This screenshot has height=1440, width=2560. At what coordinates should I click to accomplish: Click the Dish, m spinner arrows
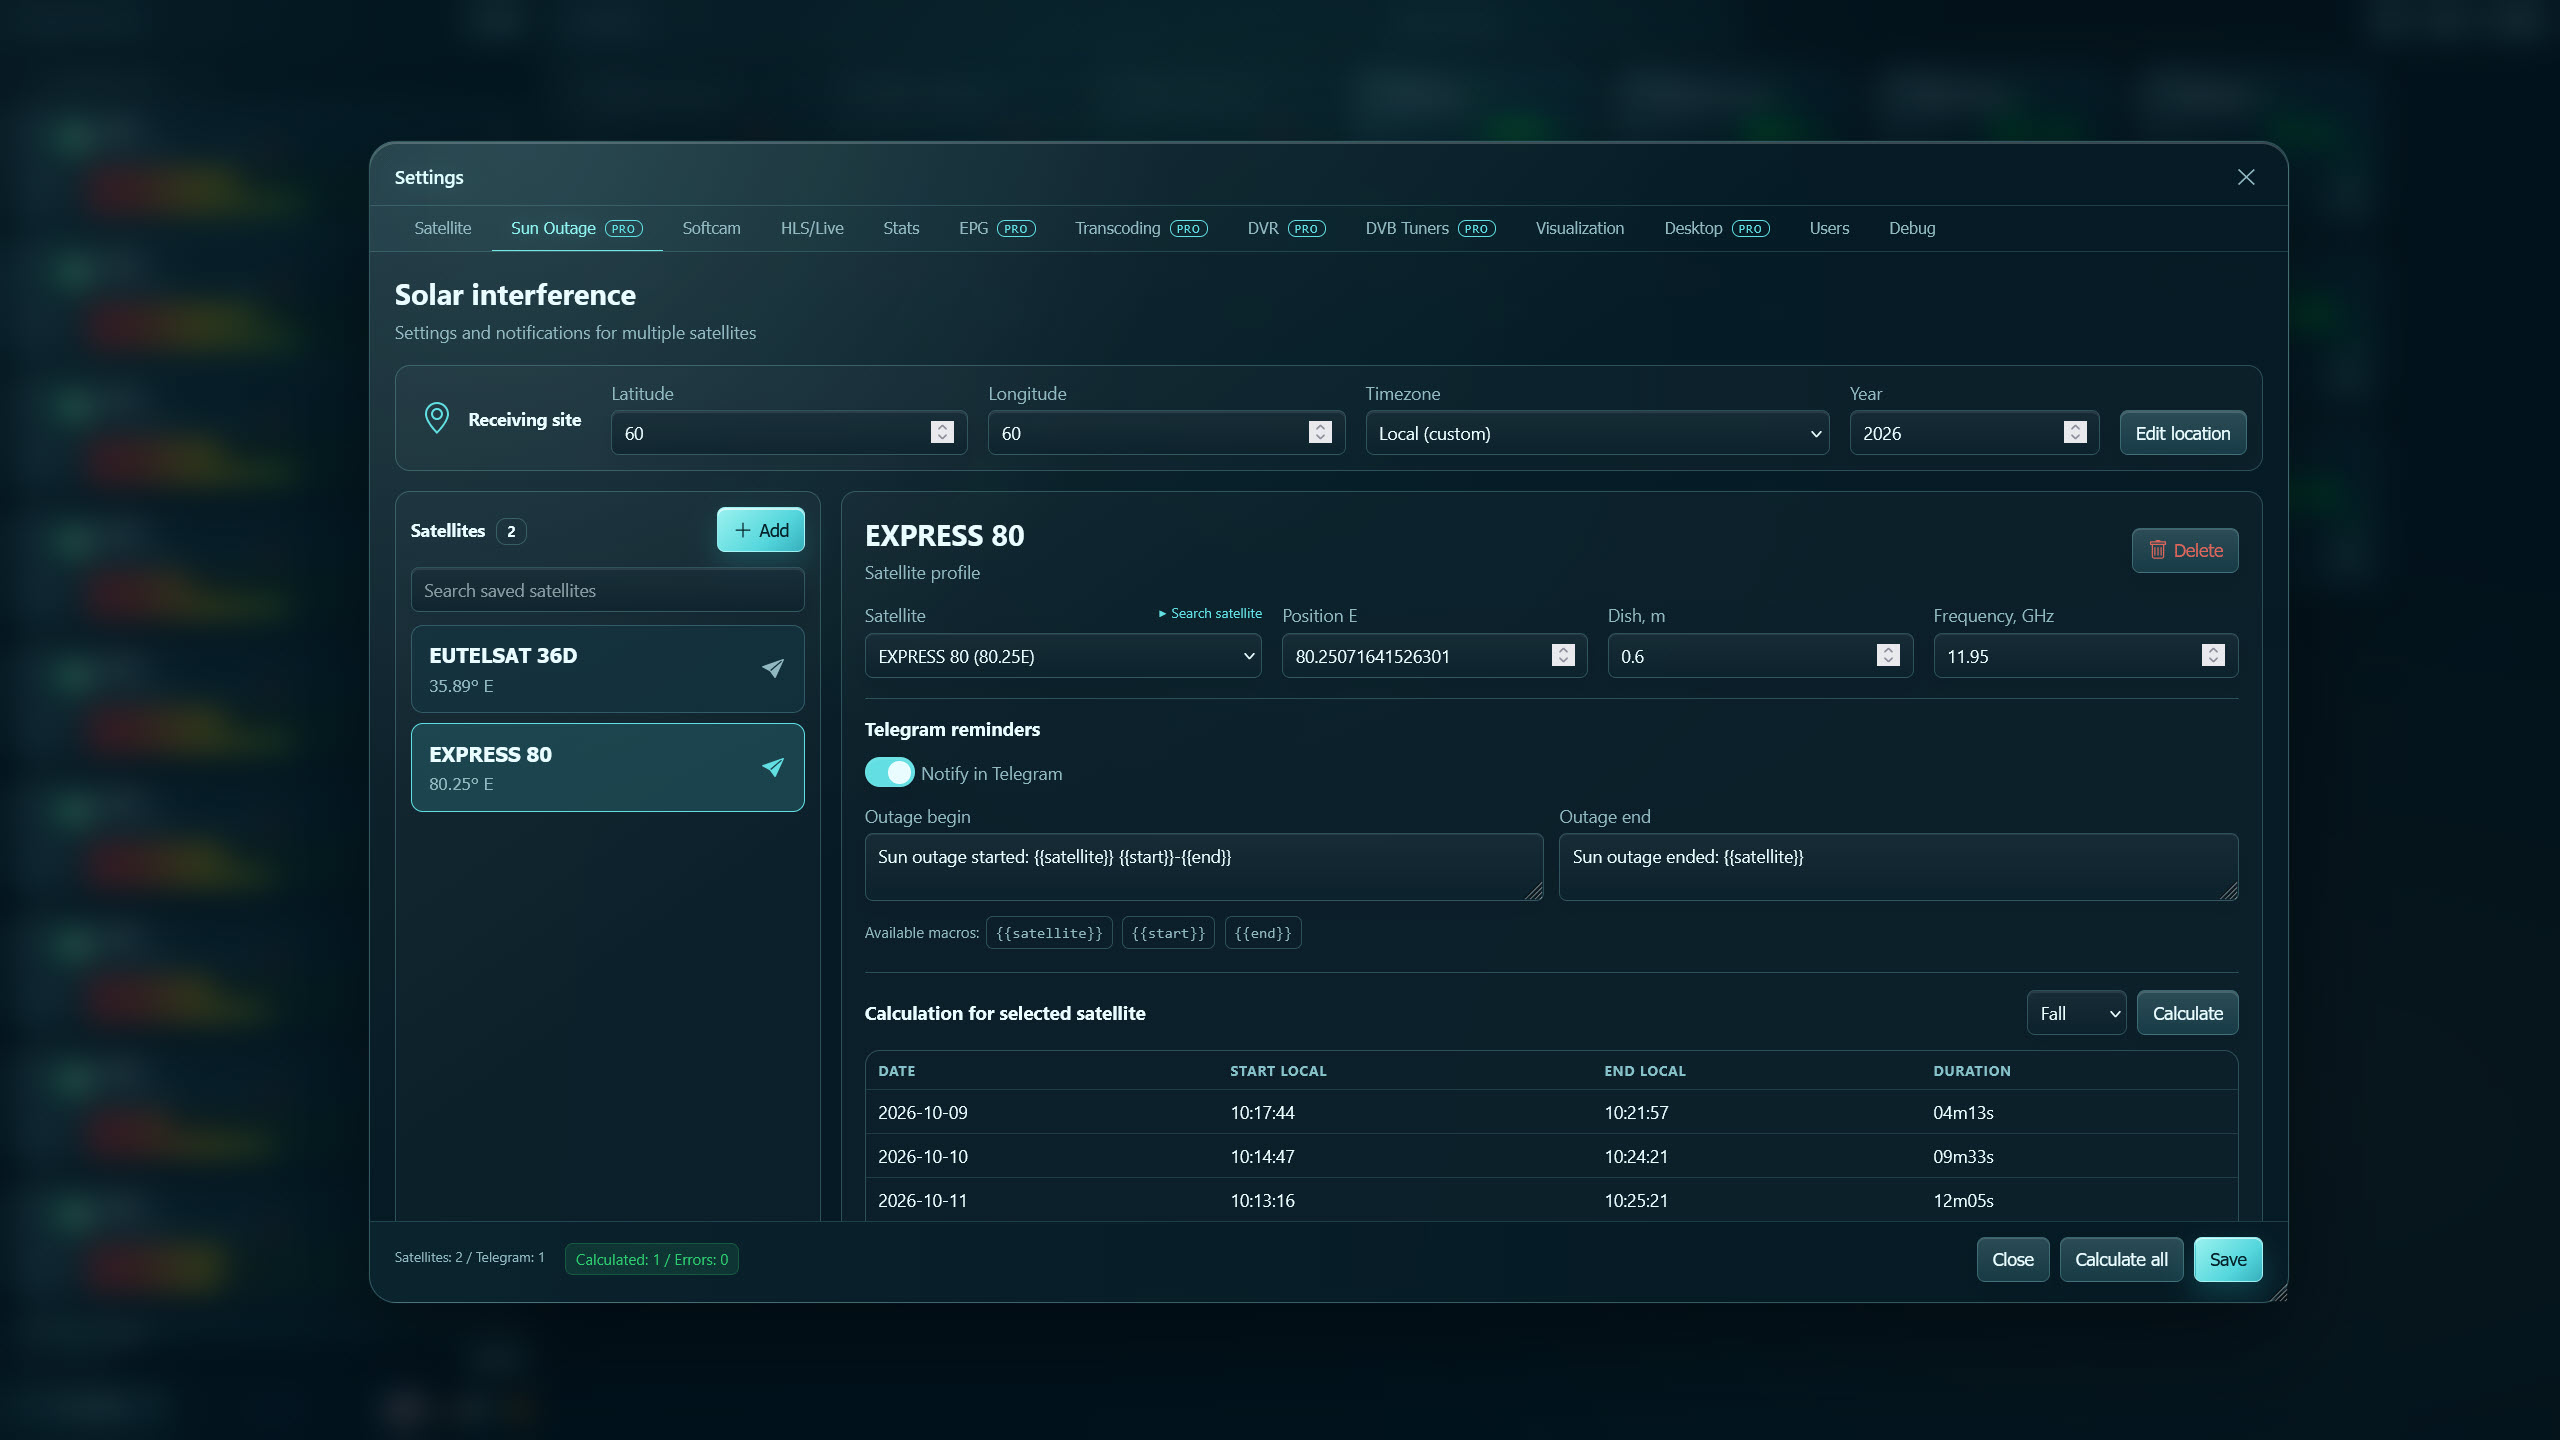point(1888,655)
